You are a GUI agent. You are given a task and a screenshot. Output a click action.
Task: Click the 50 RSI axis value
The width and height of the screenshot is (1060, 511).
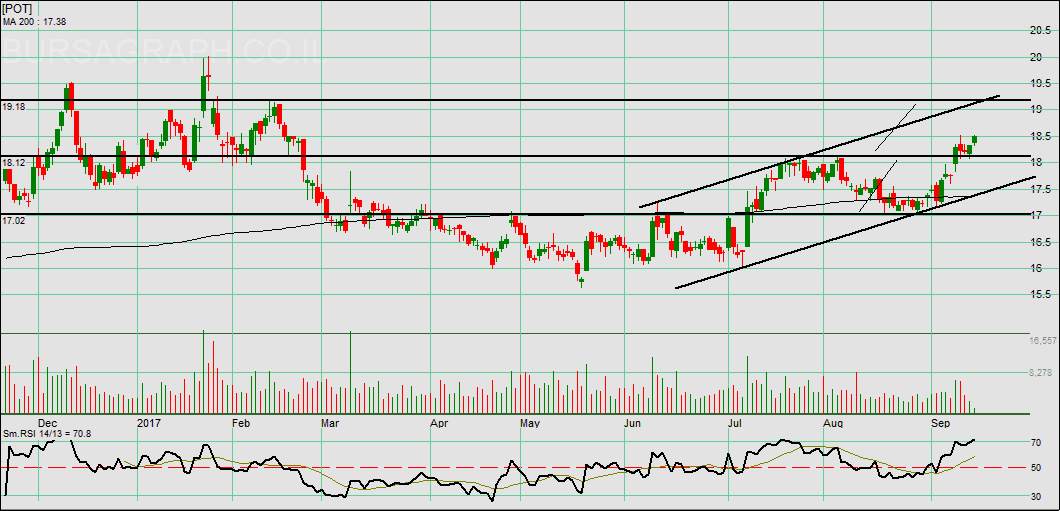pyautogui.click(x=1034, y=468)
